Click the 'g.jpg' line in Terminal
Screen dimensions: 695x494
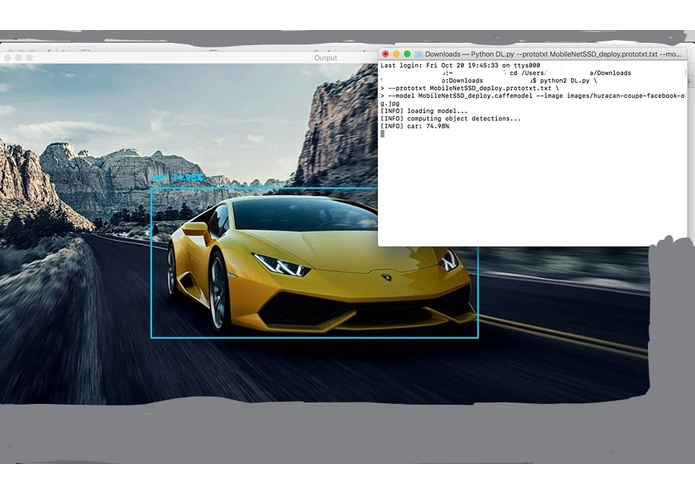click(390, 104)
